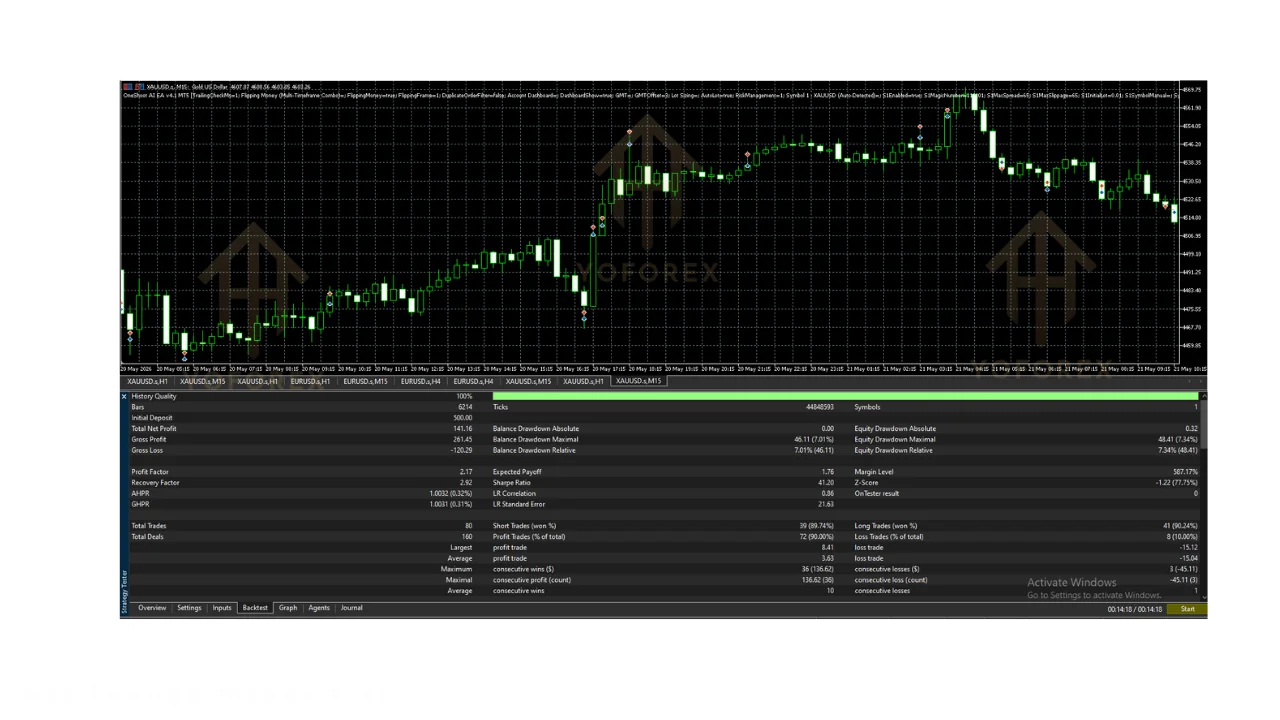Viewport: 1280px width, 720px height.
Task: Click Balance Drawdown Absolute label
Action: [x=536, y=429]
